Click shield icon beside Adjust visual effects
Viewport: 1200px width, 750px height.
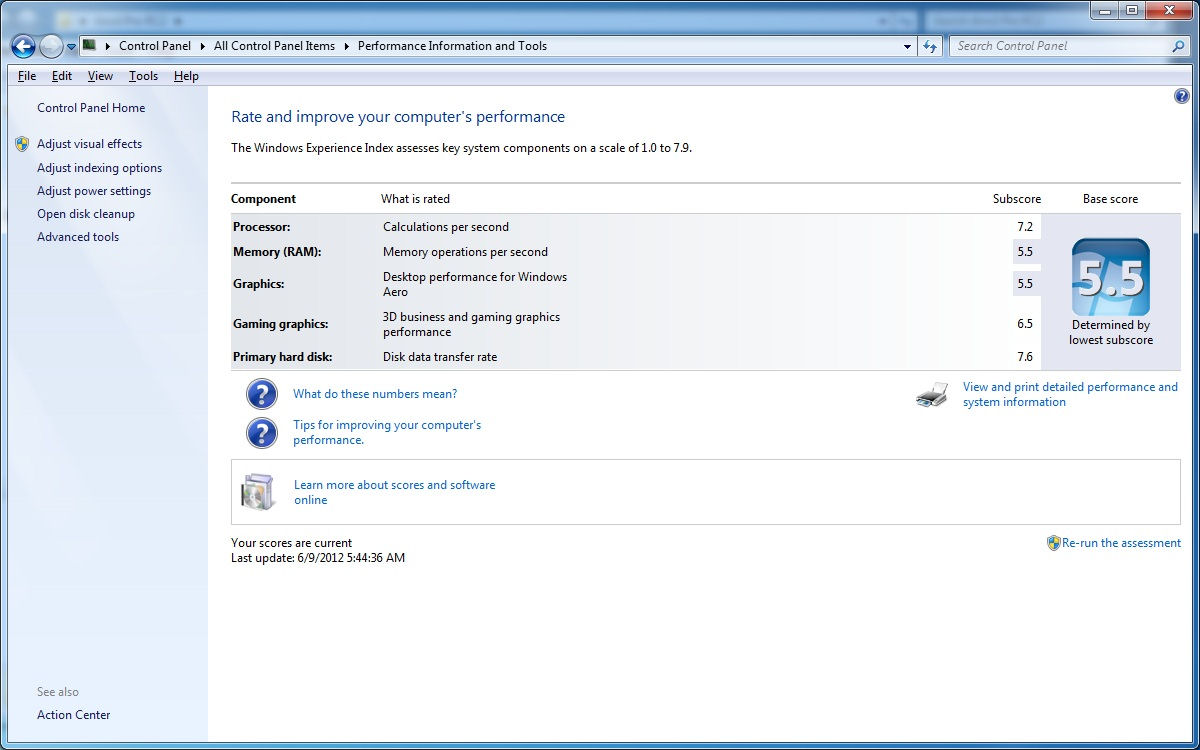(x=22, y=144)
